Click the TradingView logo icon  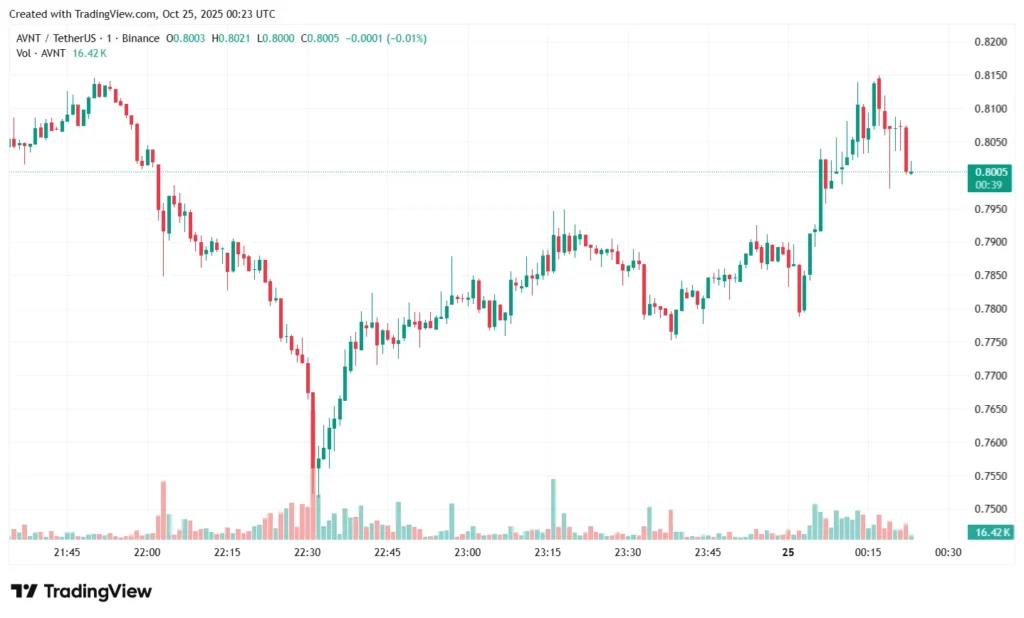click(24, 591)
